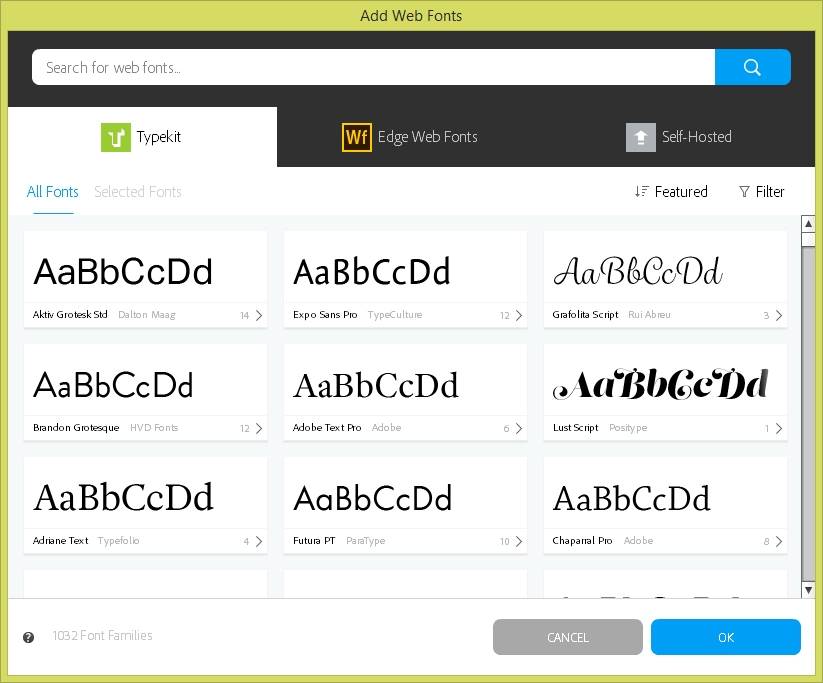Select the Chaparral Pro font preview

pyautogui.click(x=665, y=493)
